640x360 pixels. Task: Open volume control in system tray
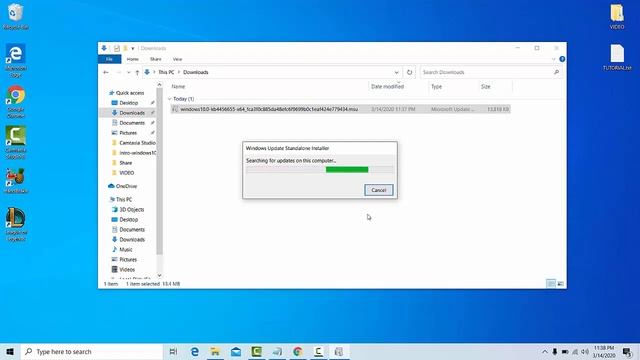[x=585, y=351]
